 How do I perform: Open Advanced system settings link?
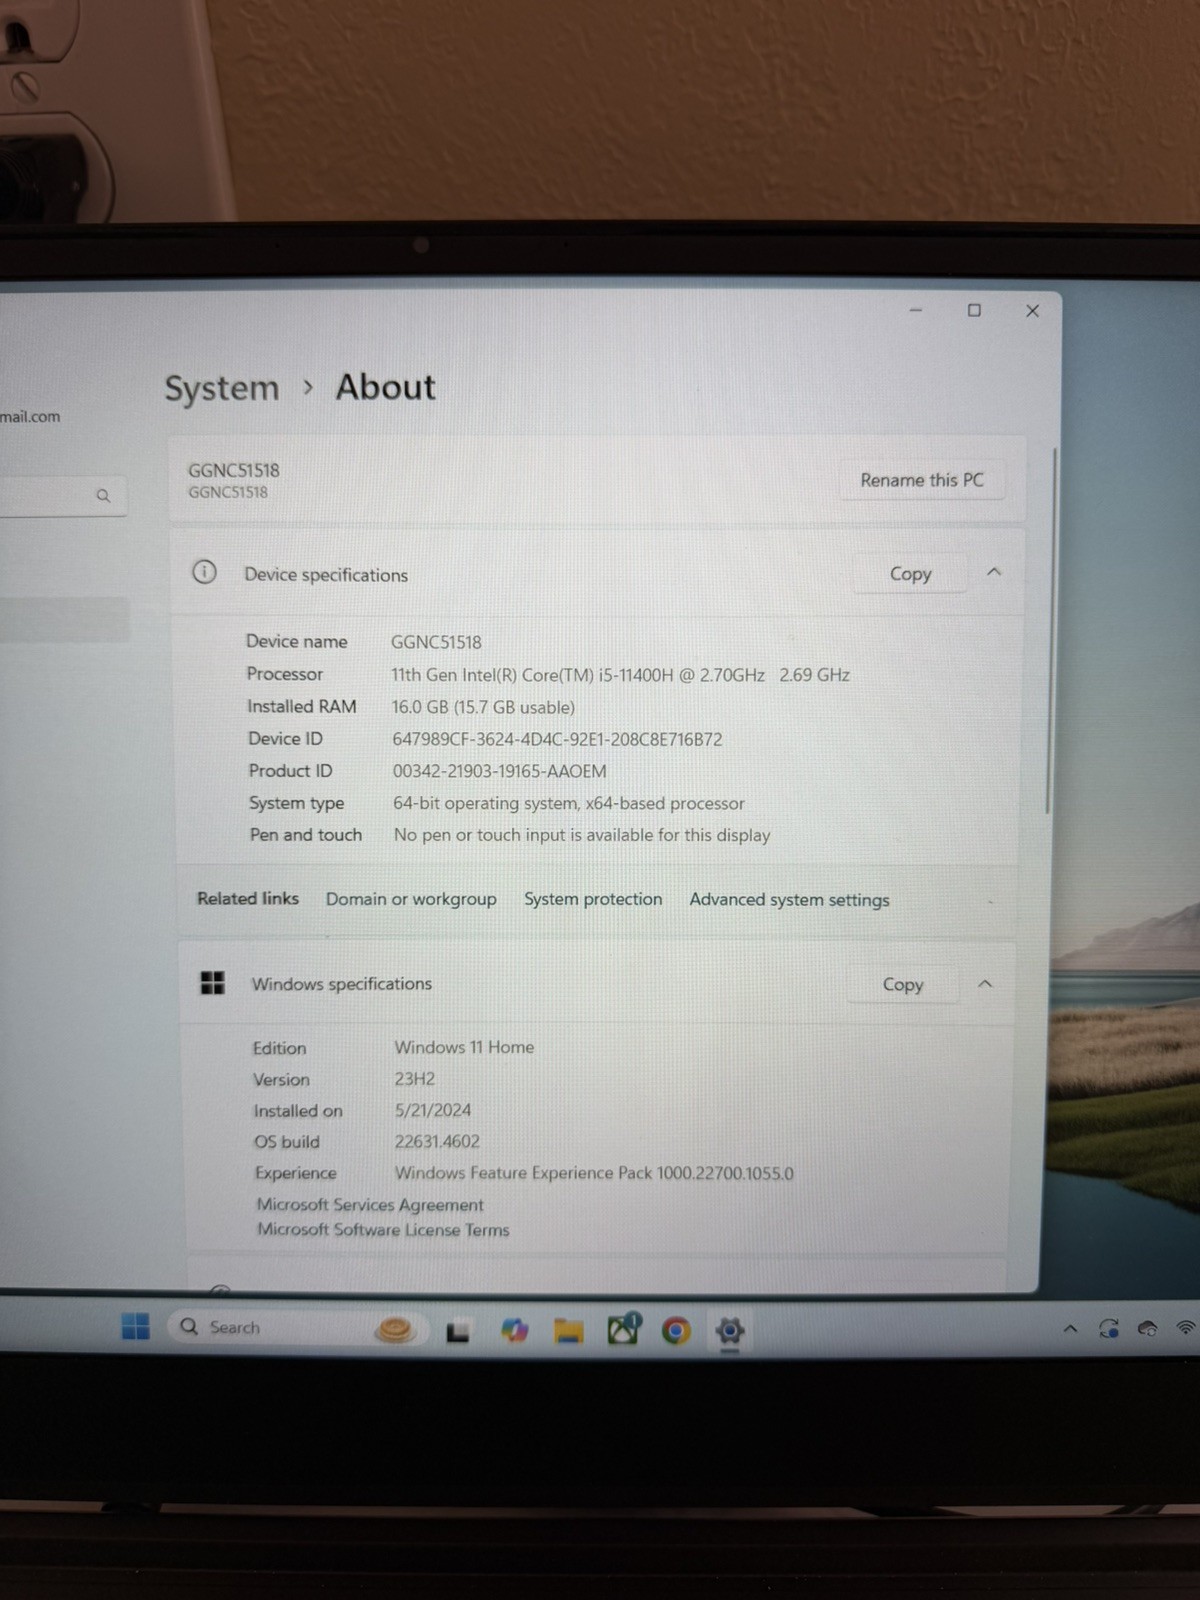789,900
